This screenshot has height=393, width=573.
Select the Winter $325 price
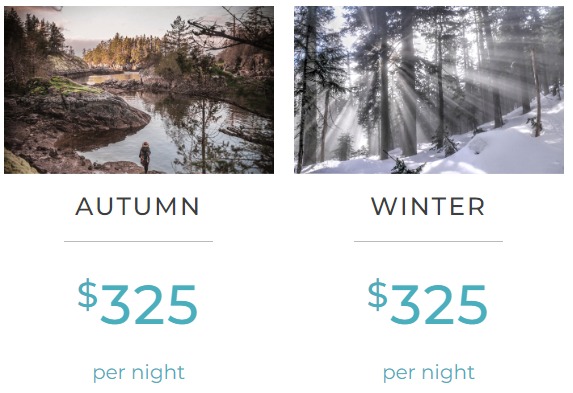pyautogui.click(x=428, y=302)
